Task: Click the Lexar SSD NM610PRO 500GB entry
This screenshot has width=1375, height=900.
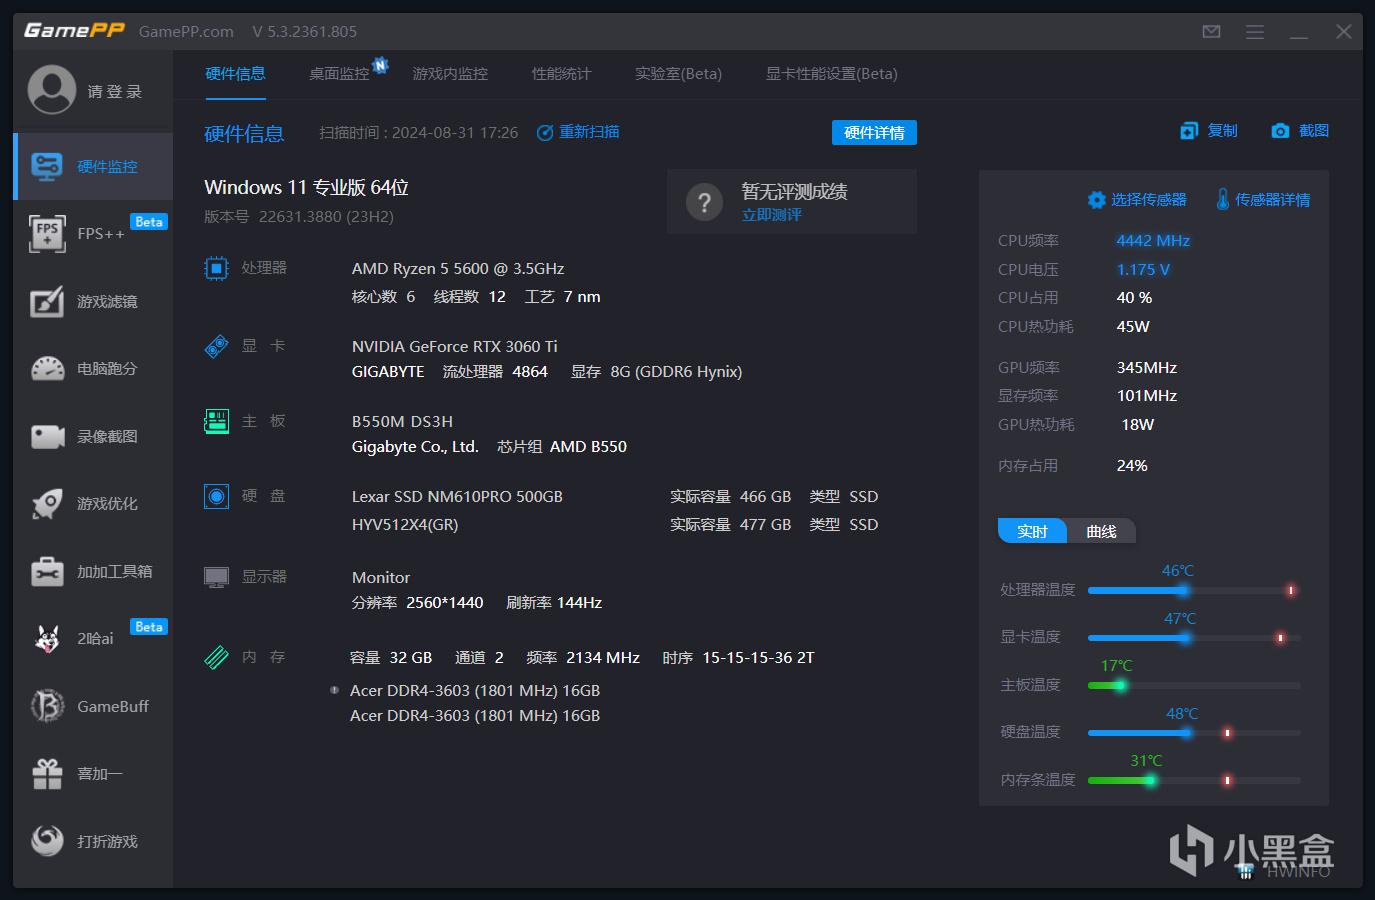Action: [x=457, y=497]
